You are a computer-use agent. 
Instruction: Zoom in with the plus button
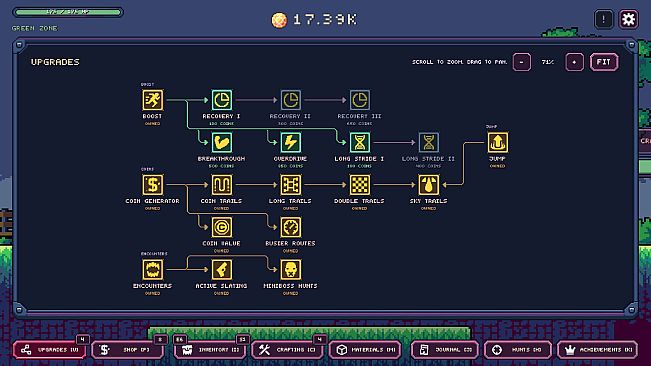[574, 62]
